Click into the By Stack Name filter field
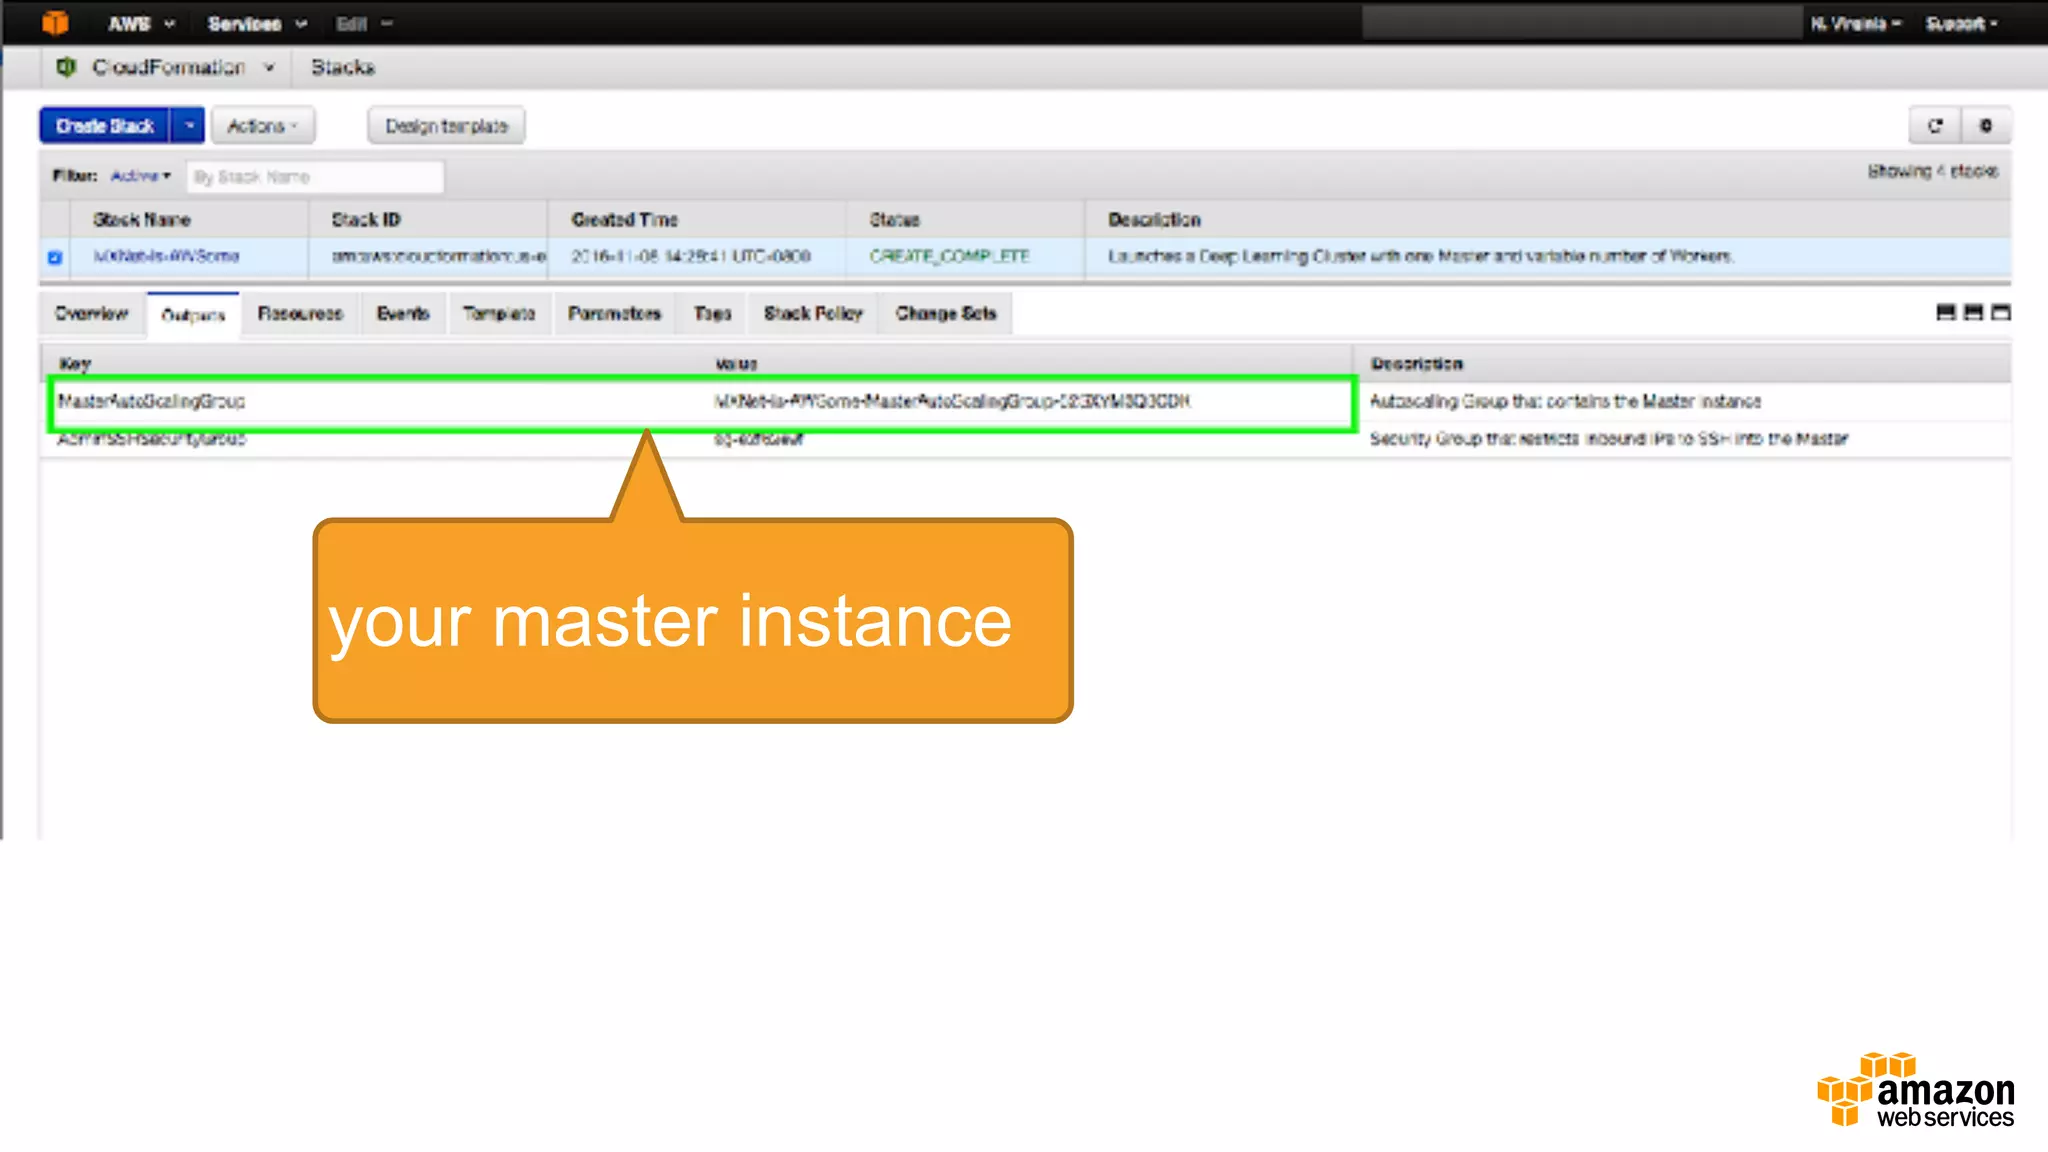 (315, 177)
